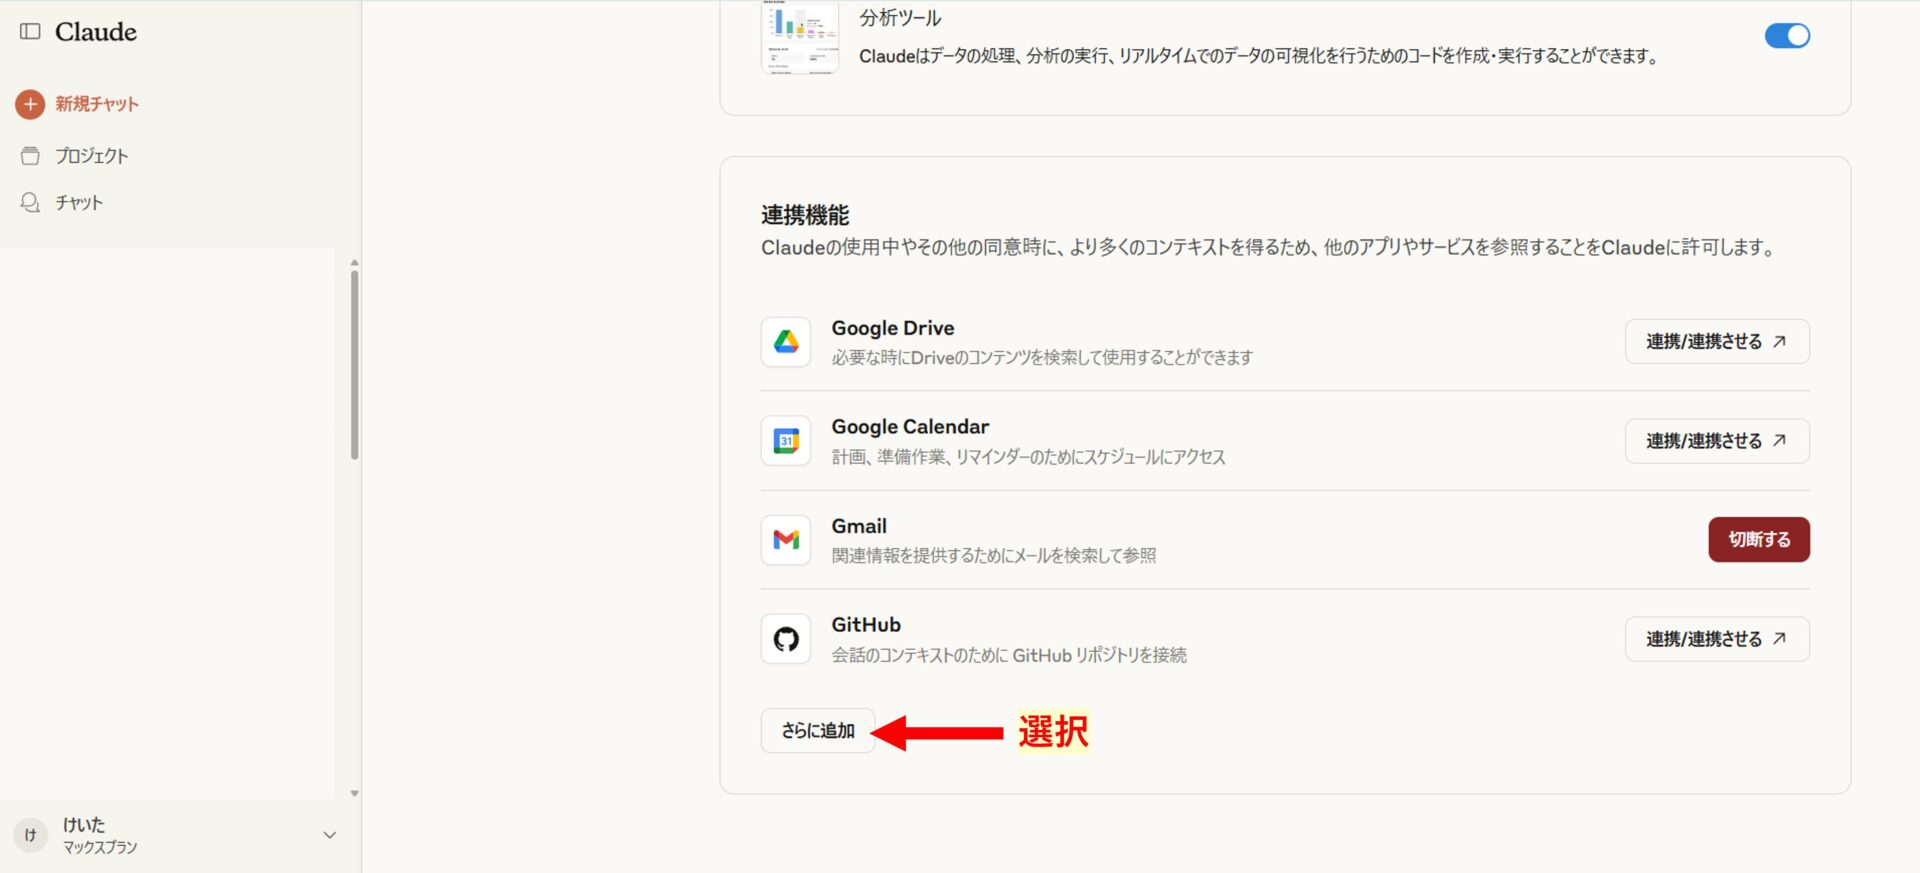Select 新規チャット in the sidebar
The height and width of the screenshot is (873, 1920).
coord(97,104)
